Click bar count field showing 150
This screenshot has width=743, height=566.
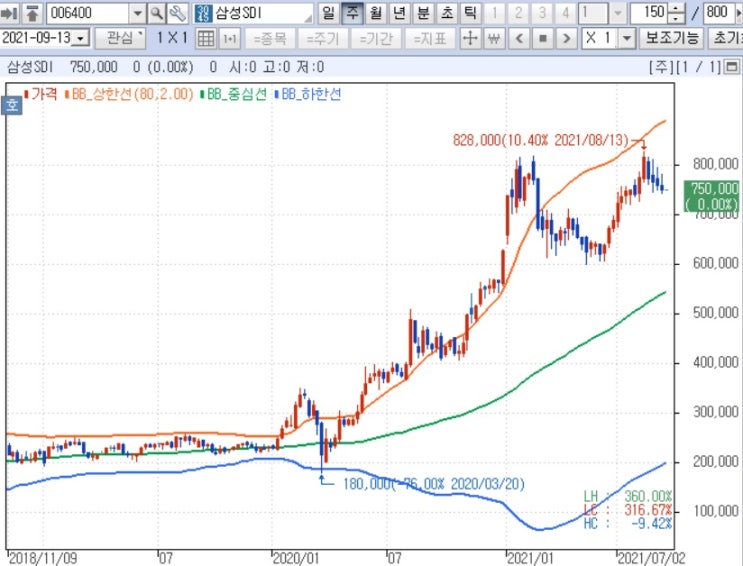[648, 13]
